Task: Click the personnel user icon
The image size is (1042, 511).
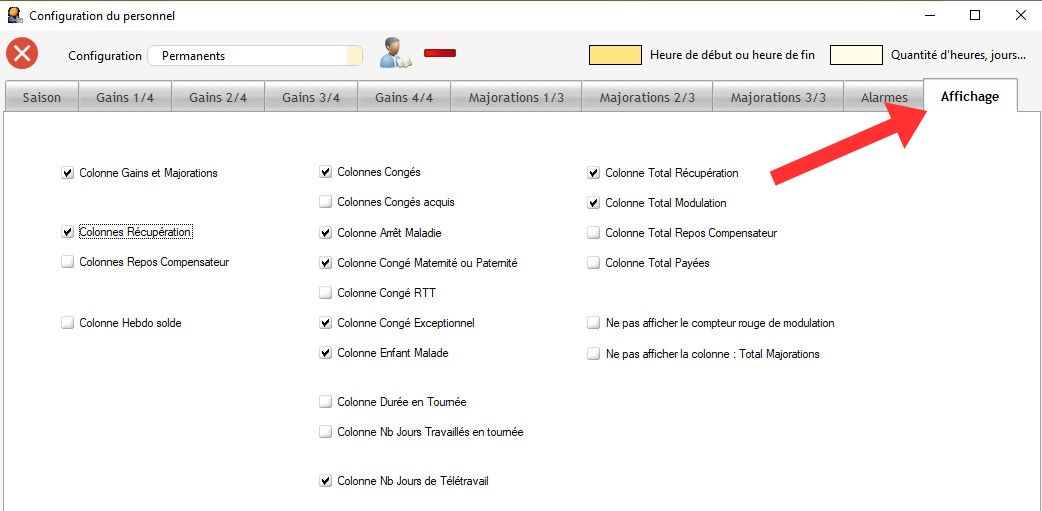Action: pos(395,54)
